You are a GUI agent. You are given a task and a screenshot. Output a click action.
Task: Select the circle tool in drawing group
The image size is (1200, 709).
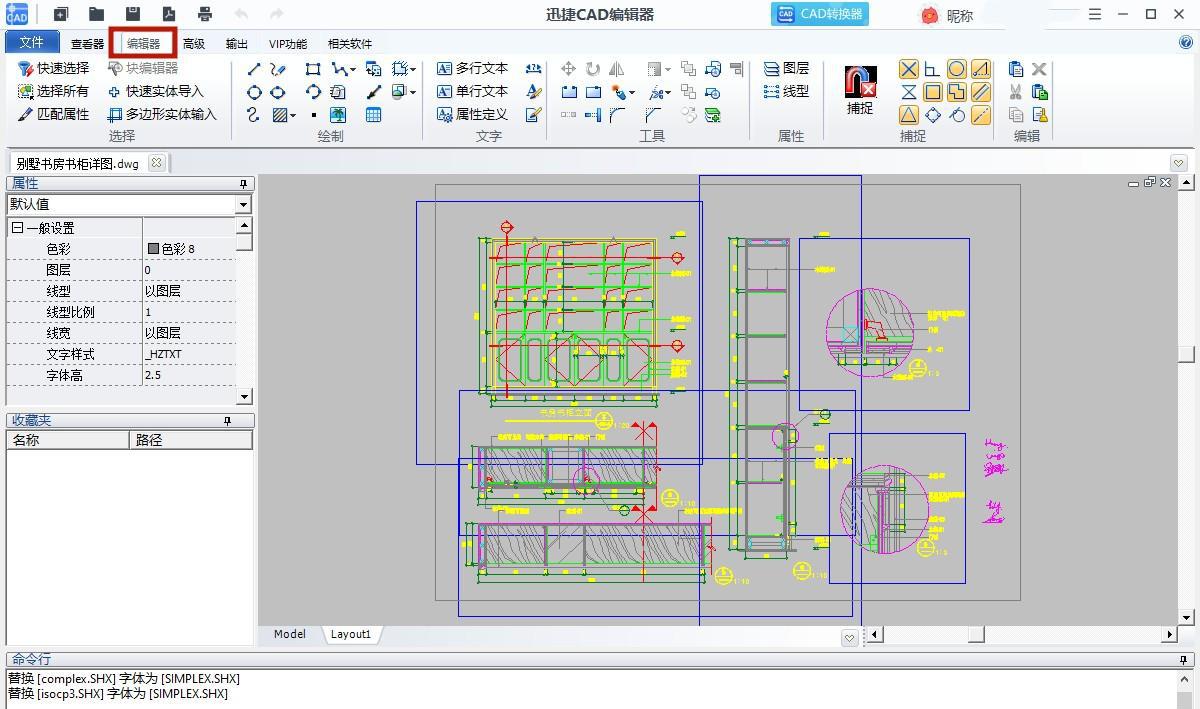254,92
